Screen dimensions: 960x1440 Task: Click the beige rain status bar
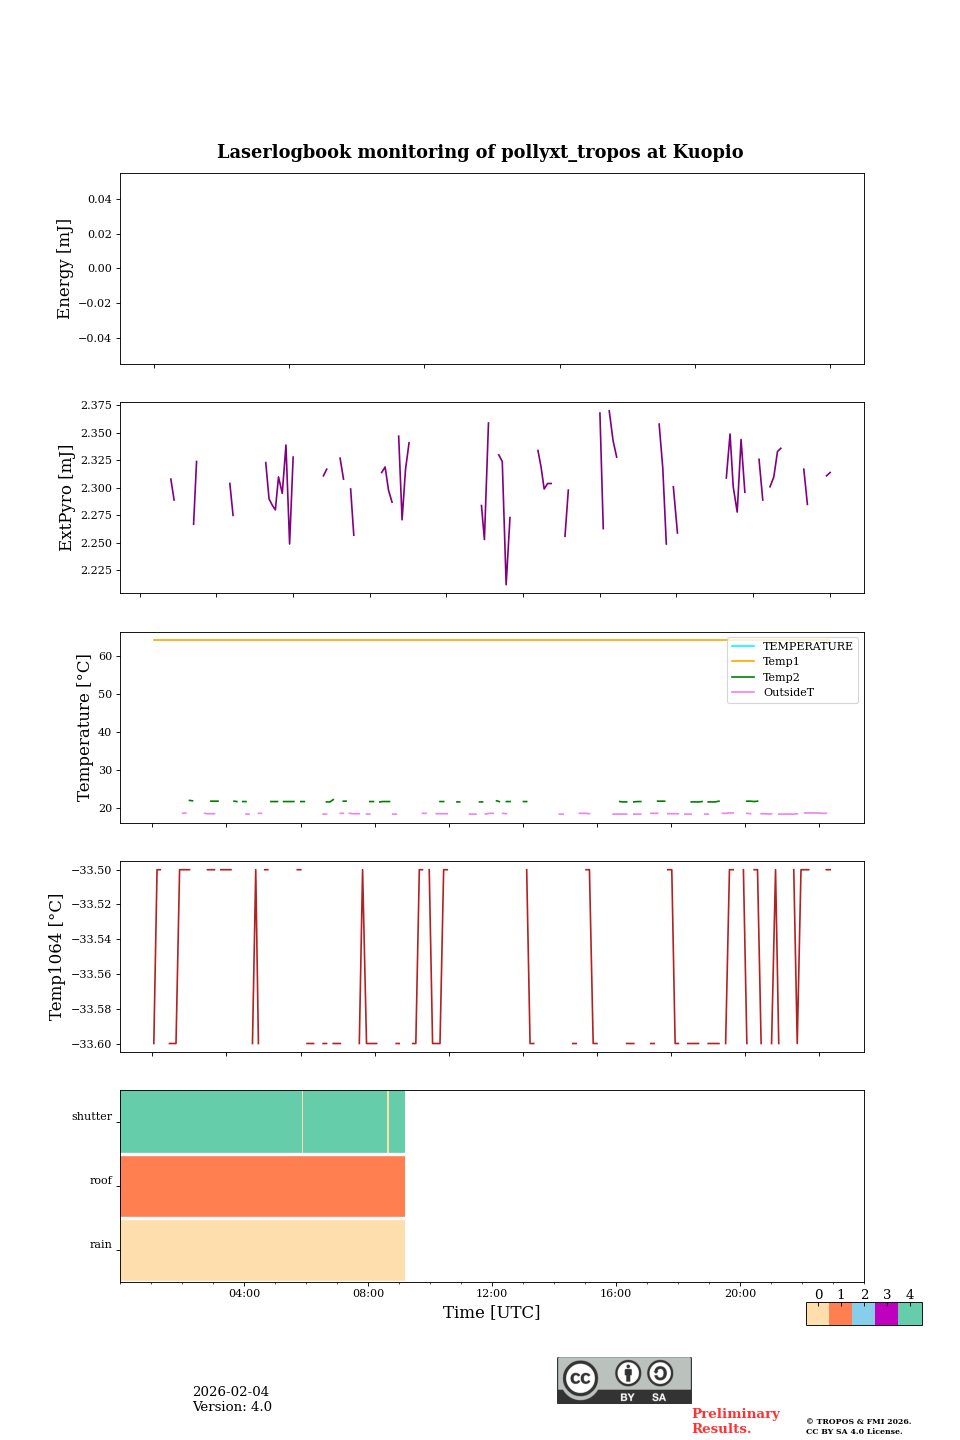262,1250
